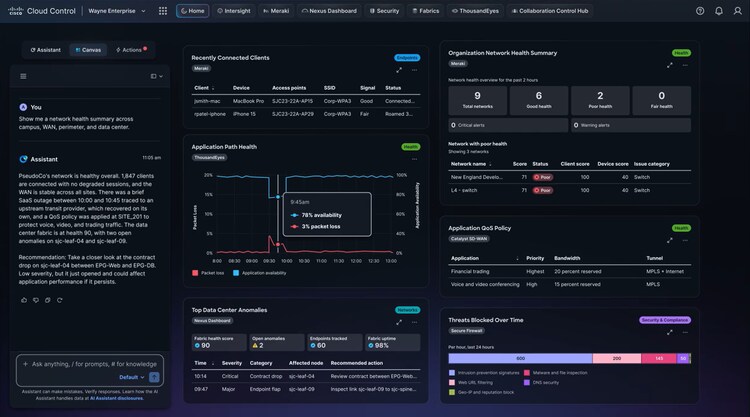The width and height of the screenshot is (750, 417).
Task: Sort anomalies by Time column
Action: (204, 363)
